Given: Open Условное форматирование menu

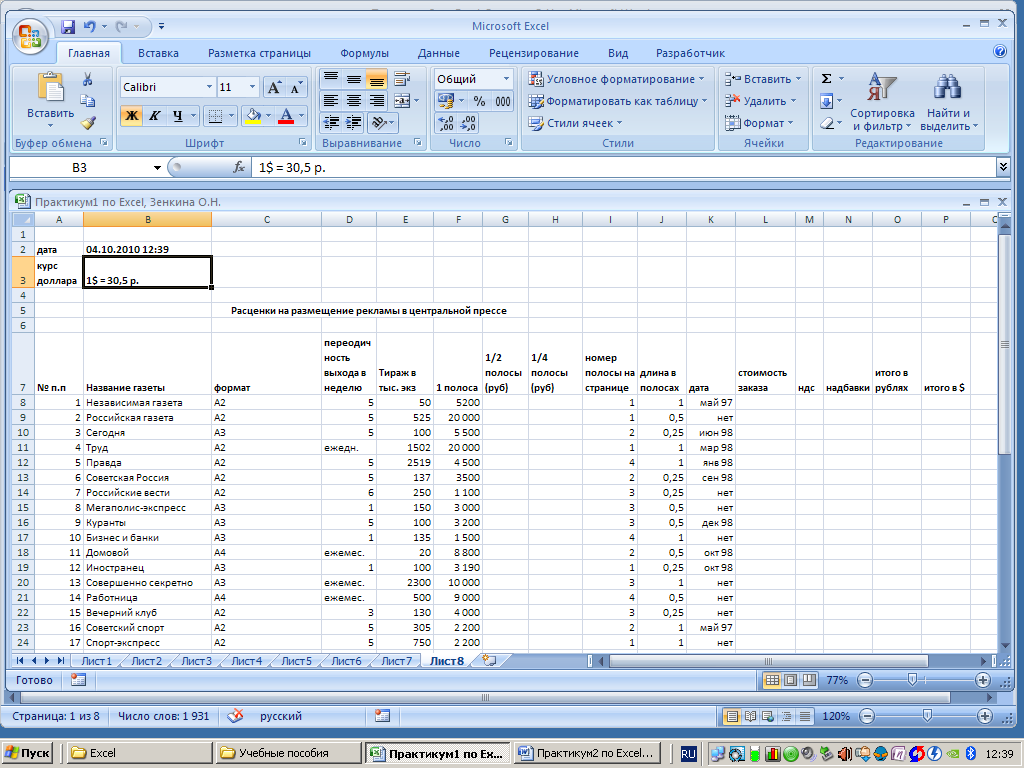Looking at the screenshot, I should click(617, 79).
